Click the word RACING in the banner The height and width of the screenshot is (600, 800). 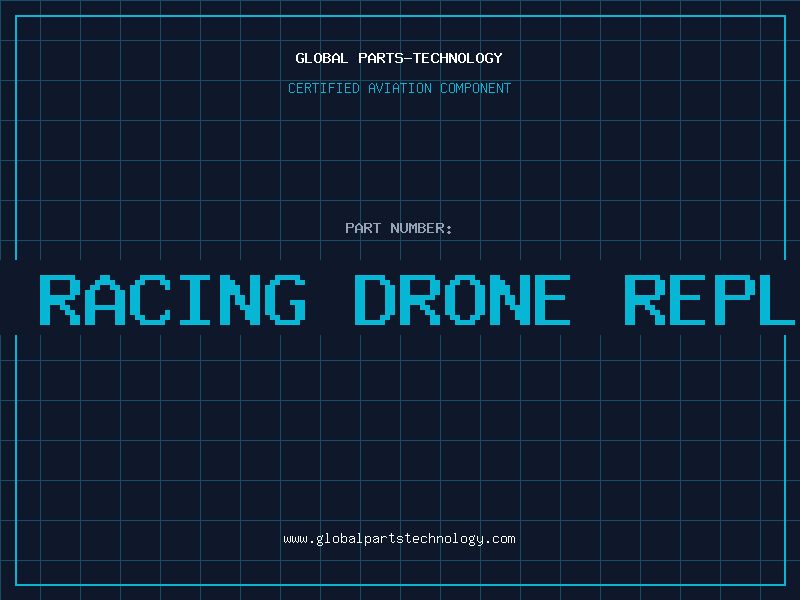click(172, 298)
